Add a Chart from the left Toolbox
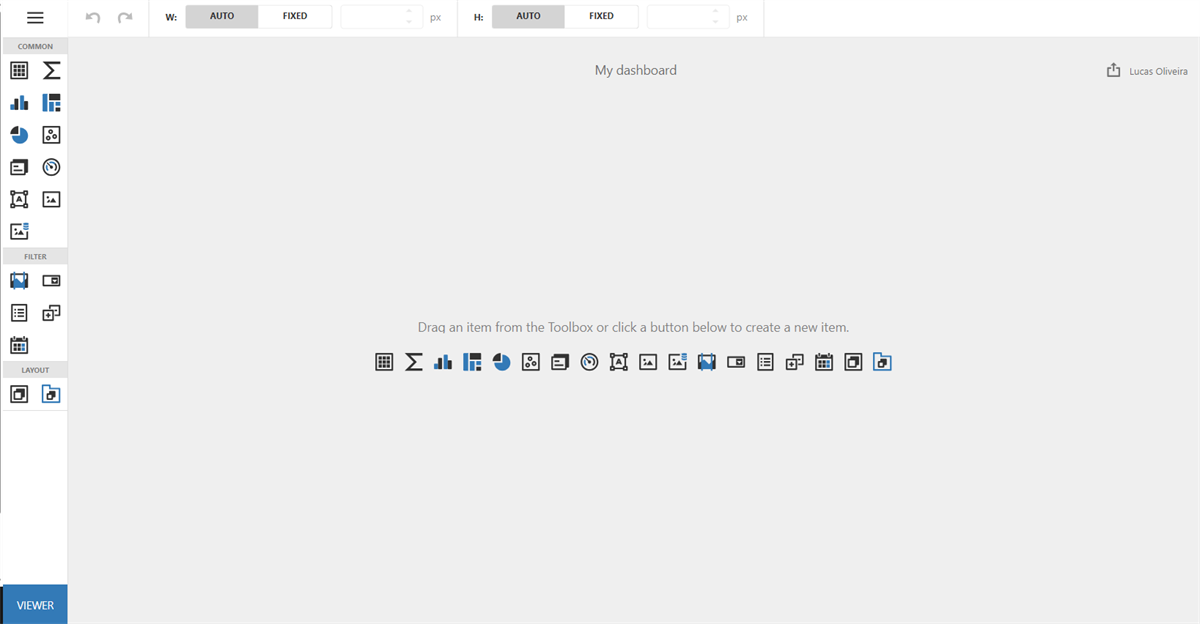Image resolution: width=1200 pixels, height=624 pixels. (x=19, y=102)
